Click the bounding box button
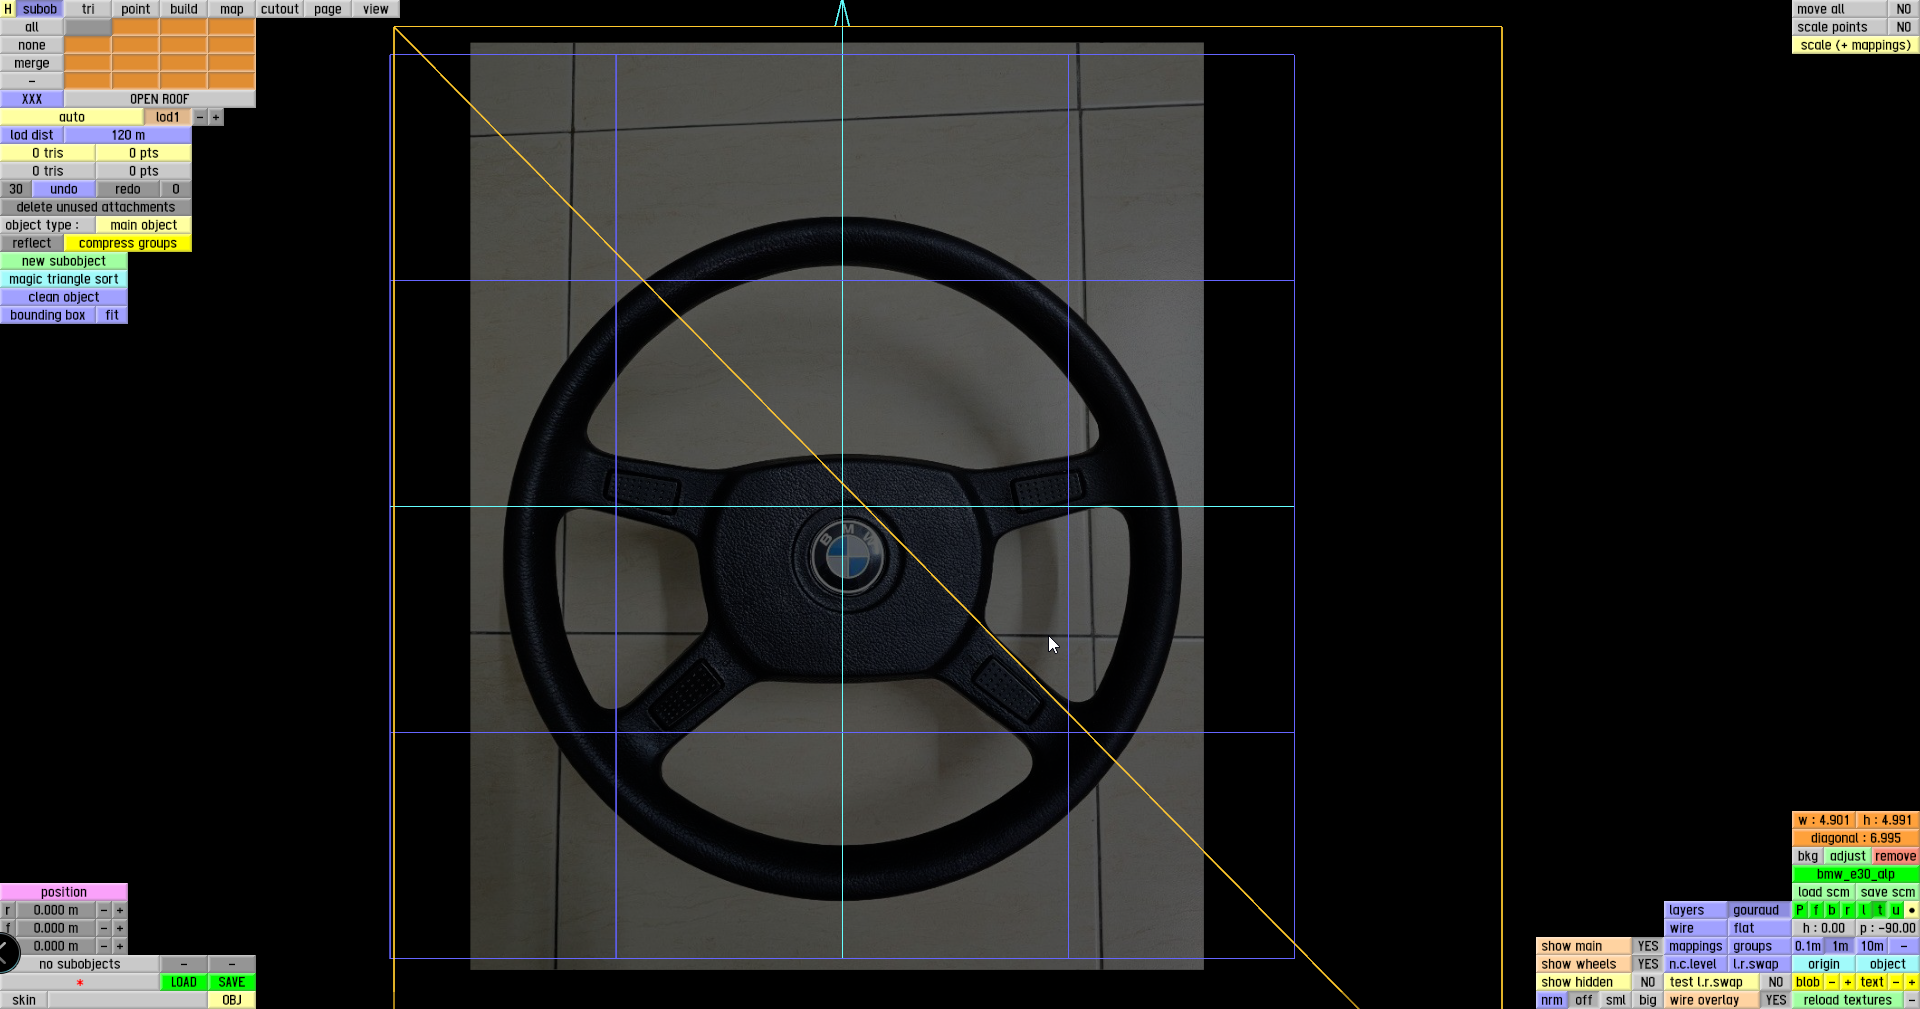The height and width of the screenshot is (1009, 1920). (x=48, y=315)
